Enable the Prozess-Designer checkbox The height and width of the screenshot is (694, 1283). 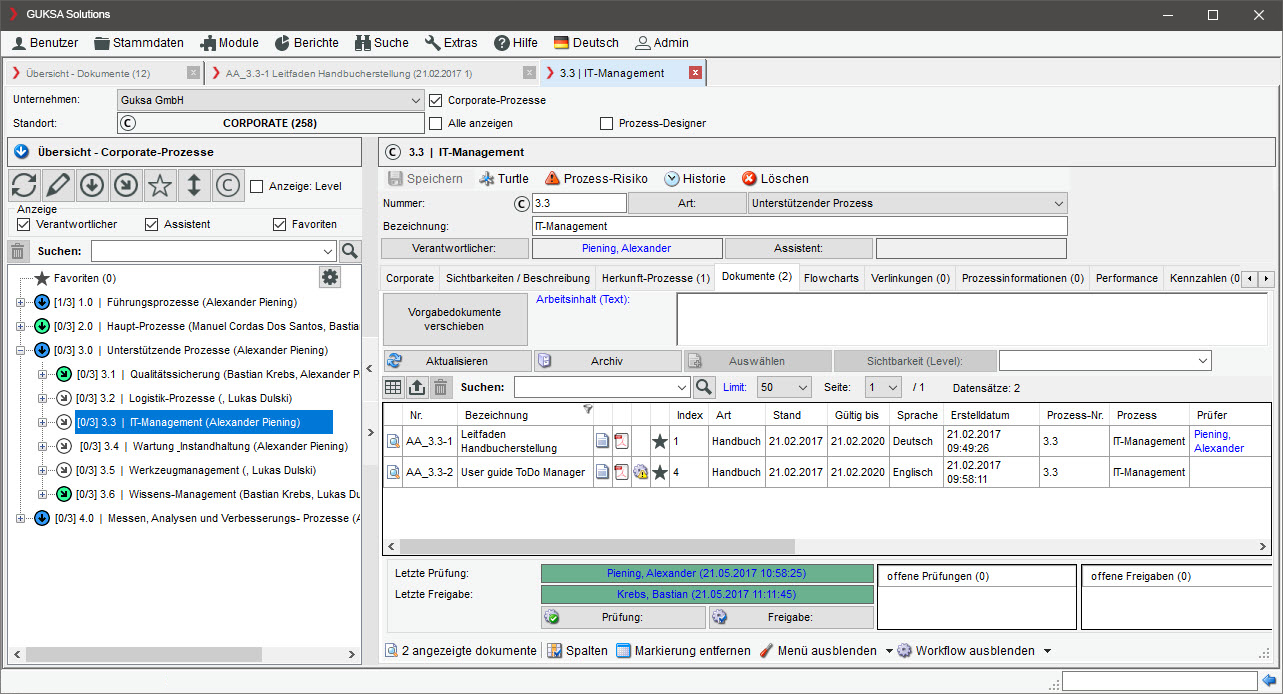(607, 123)
